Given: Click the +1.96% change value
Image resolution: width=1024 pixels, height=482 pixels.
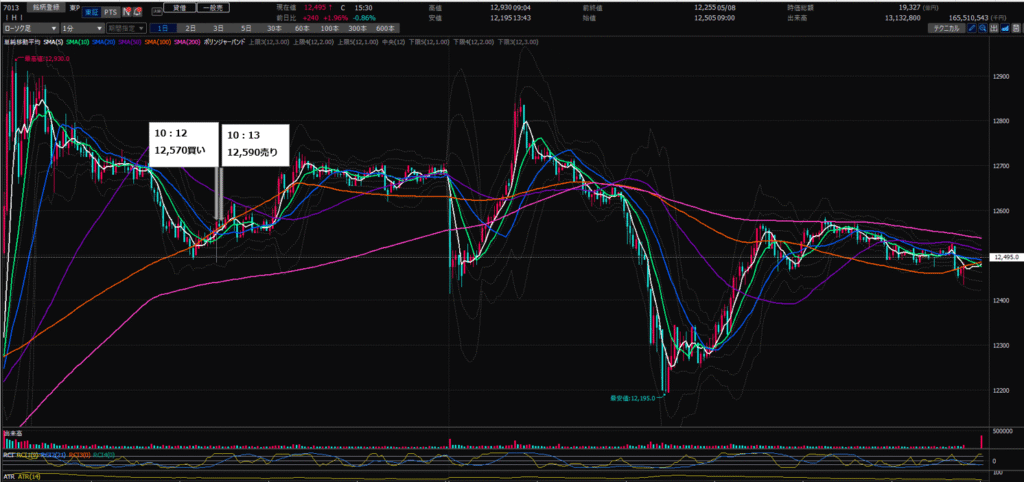Looking at the screenshot, I should point(337,18).
